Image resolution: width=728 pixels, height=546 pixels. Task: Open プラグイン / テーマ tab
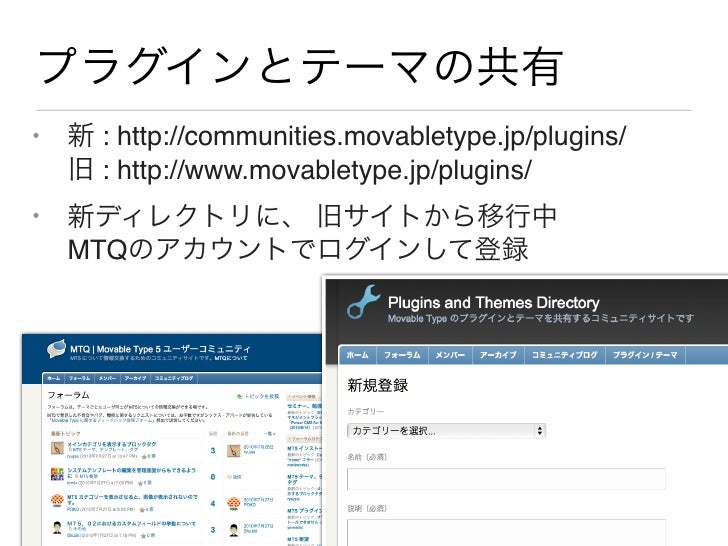point(645,355)
